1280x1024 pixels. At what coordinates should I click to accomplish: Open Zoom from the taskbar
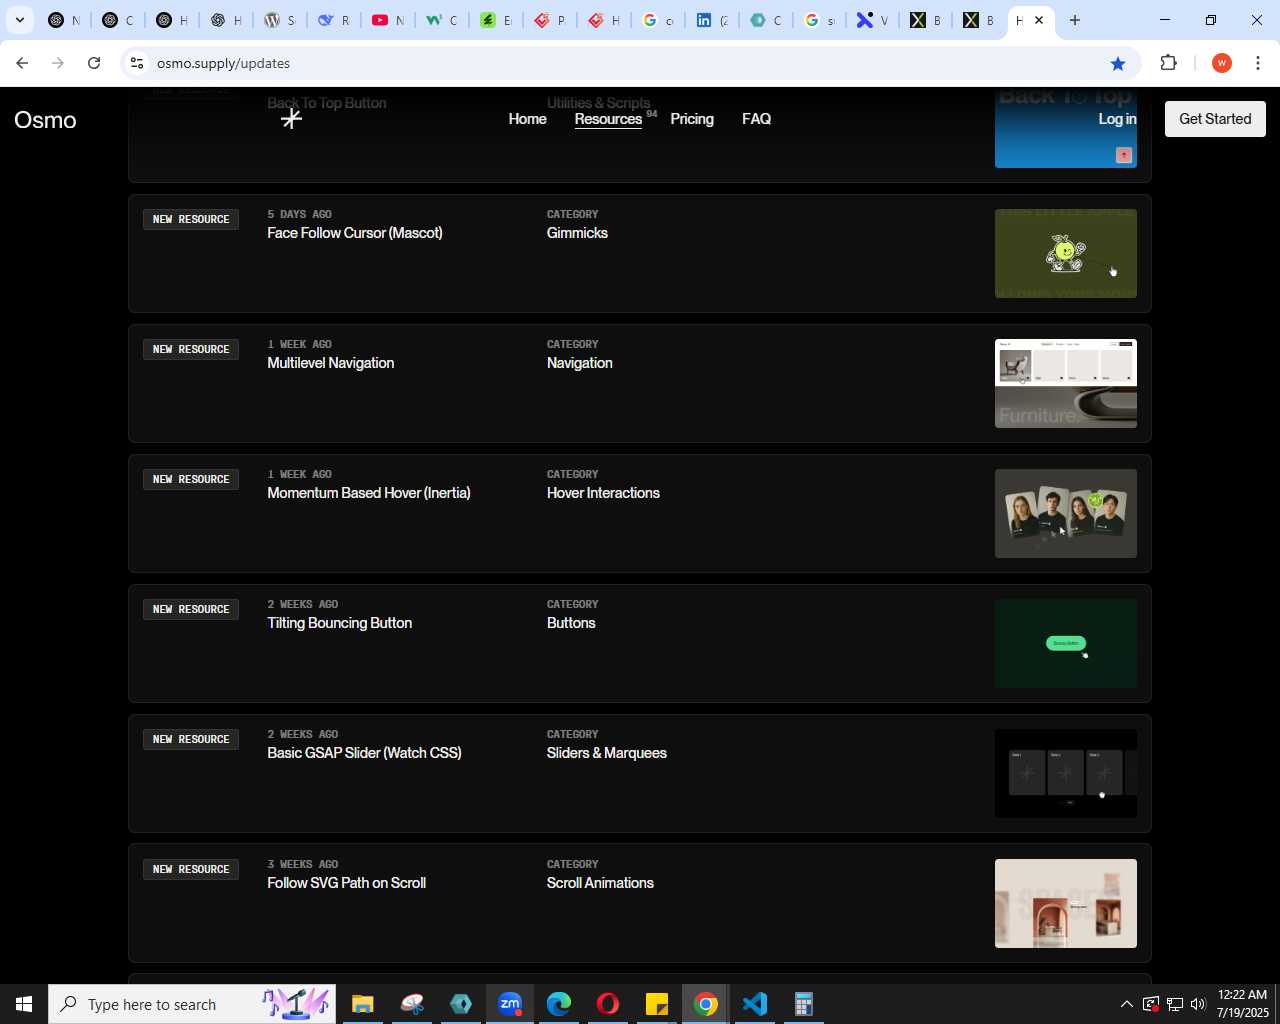(510, 1004)
